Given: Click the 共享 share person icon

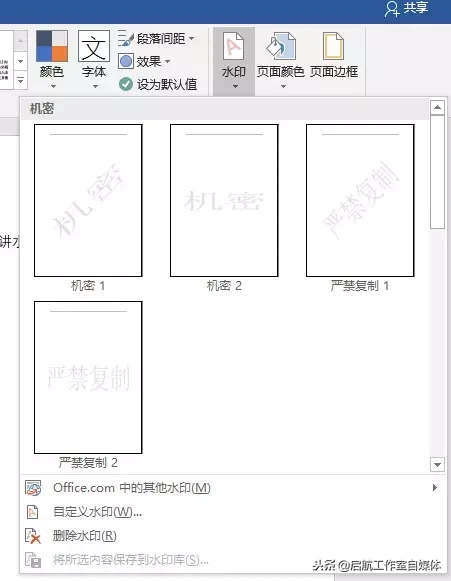Looking at the screenshot, I should [392, 9].
